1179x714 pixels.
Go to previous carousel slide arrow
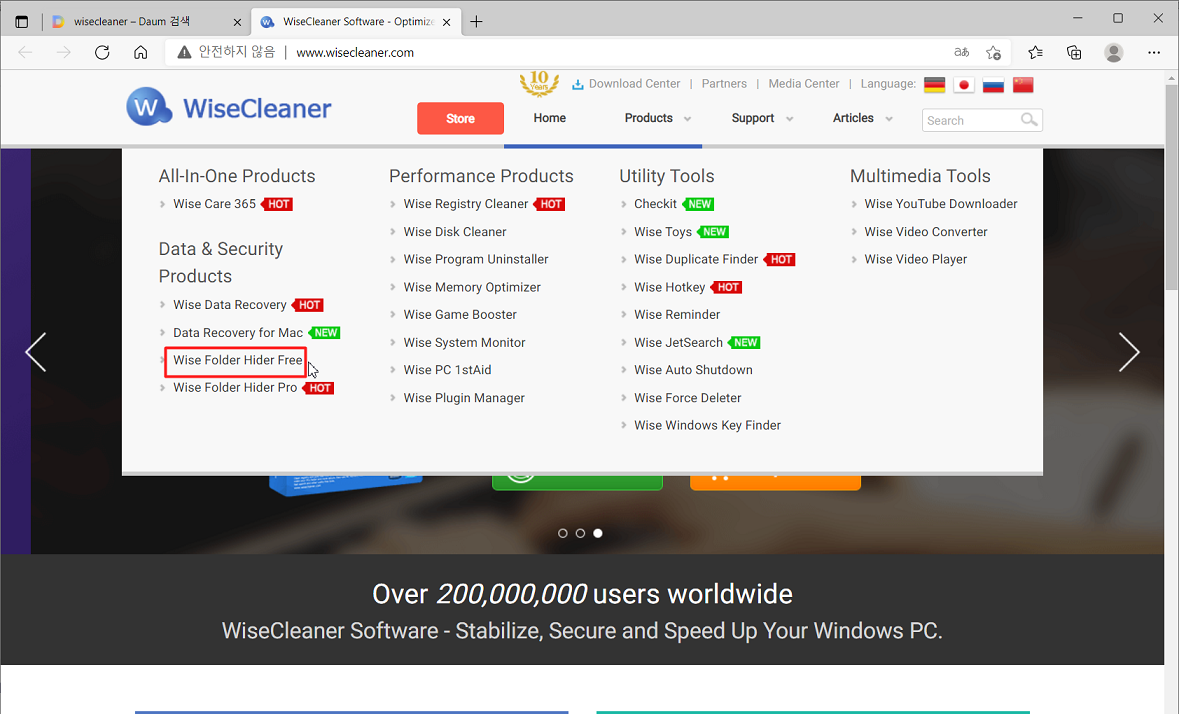(36, 352)
